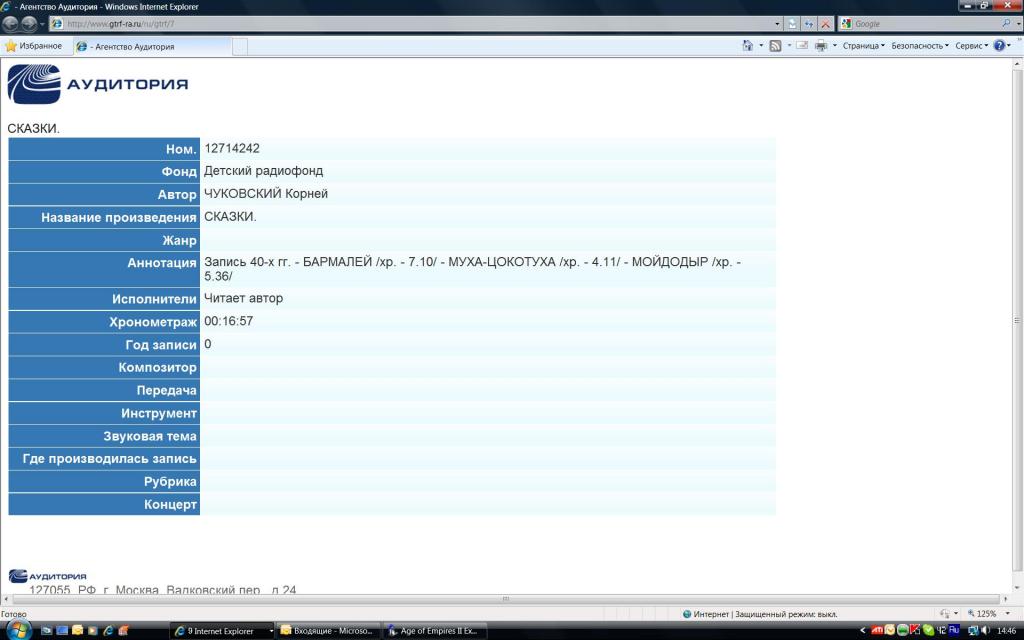Switch to Age of Empires II taskbar button
Screen dimensions: 1024x640
coord(436,631)
